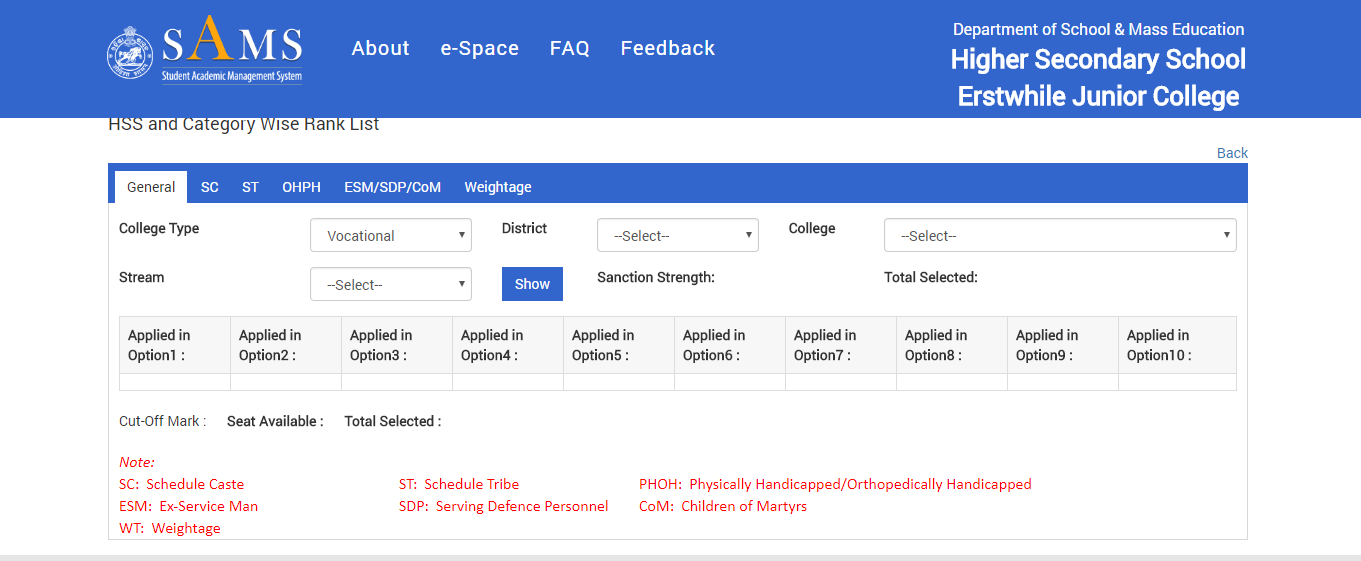Open the About page

pyautogui.click(x=380, y=48)
